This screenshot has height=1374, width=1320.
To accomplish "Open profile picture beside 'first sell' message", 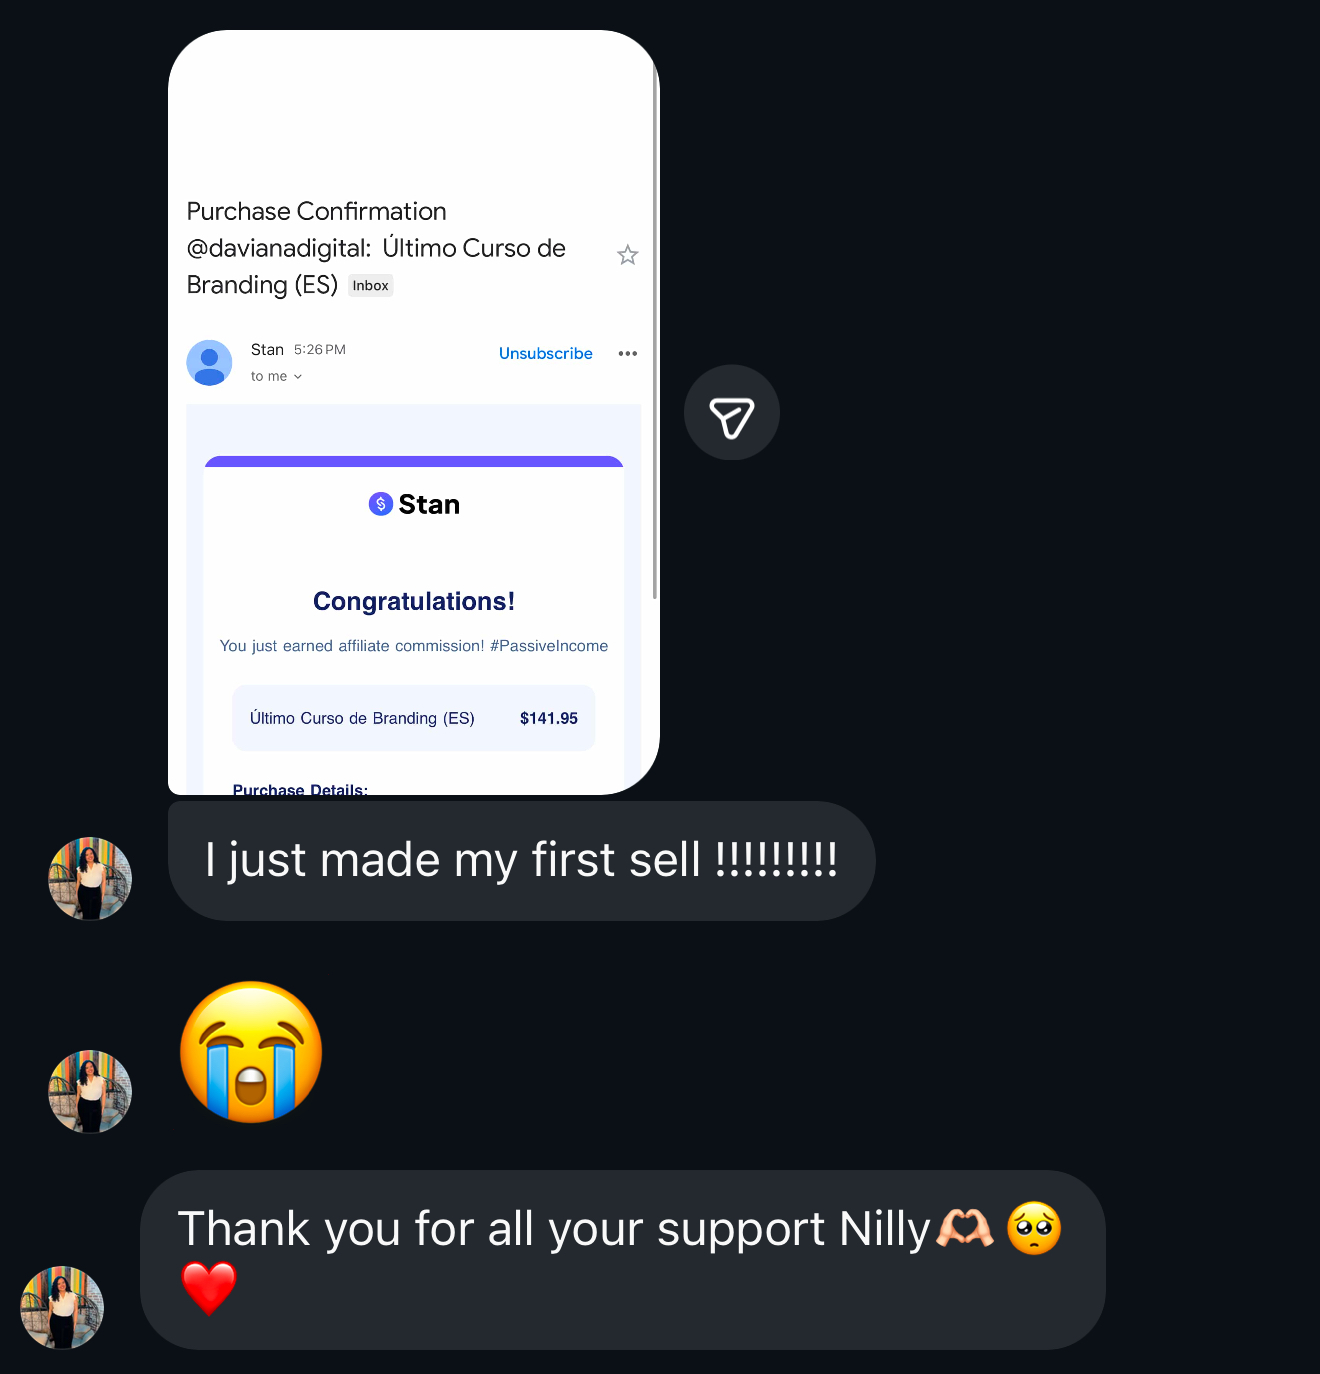I will point(90,879).
